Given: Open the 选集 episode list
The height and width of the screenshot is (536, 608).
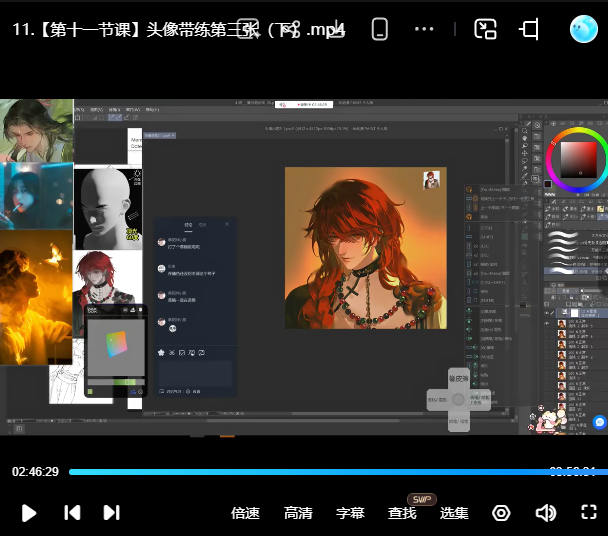Looking at the screenshot, I should pyautogui.click(x=454, y=513).
